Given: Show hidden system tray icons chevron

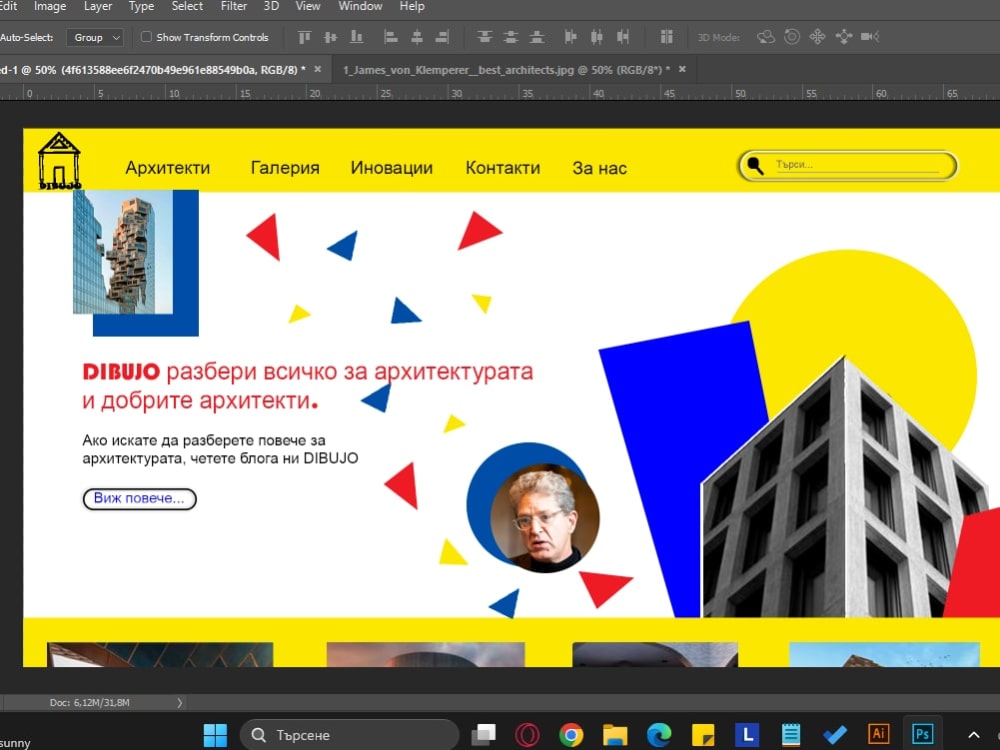Looking at the screenshot, I should click(973, 735).
